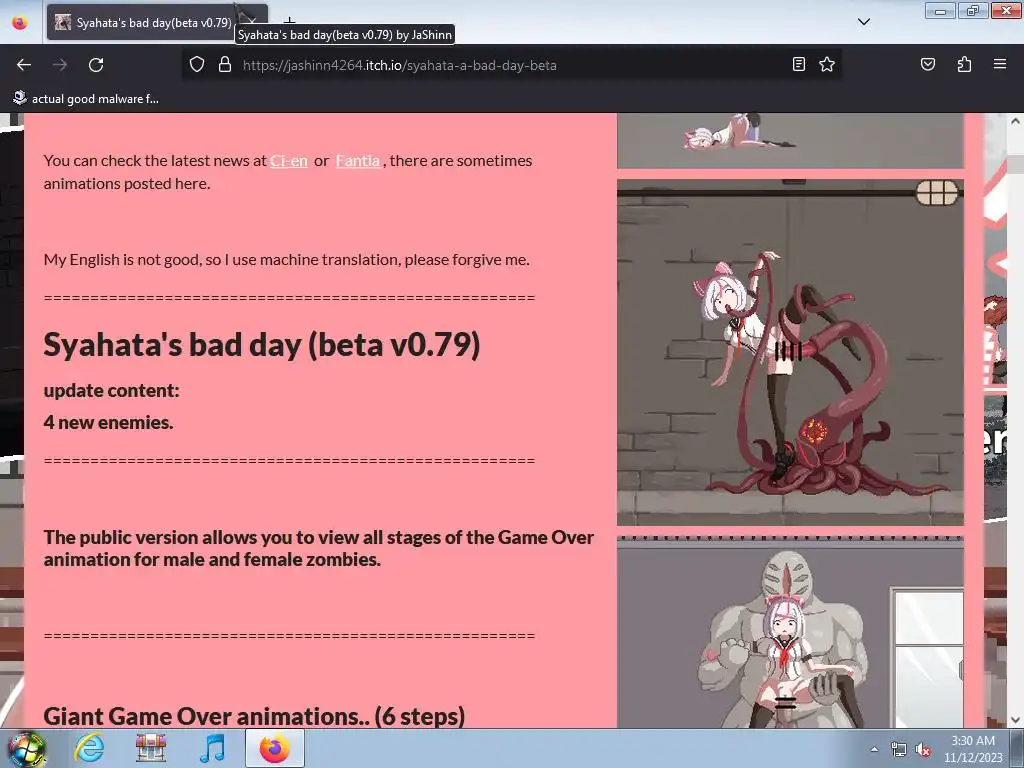Image resolution: width=1024 pixels, height=768 pixels.
Task: Click the page scrollbar down arrow
Action: (x=1014, y=720)
